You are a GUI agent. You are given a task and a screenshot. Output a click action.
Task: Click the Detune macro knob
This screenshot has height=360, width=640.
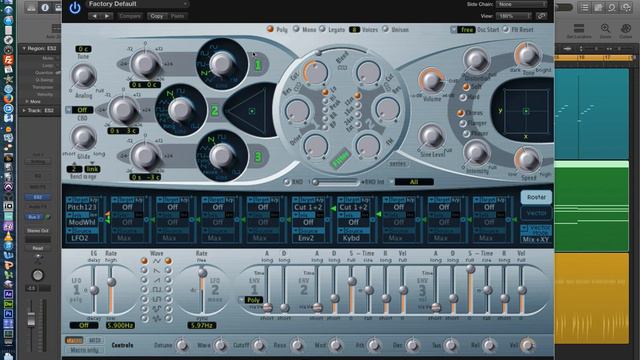[182, 345]
